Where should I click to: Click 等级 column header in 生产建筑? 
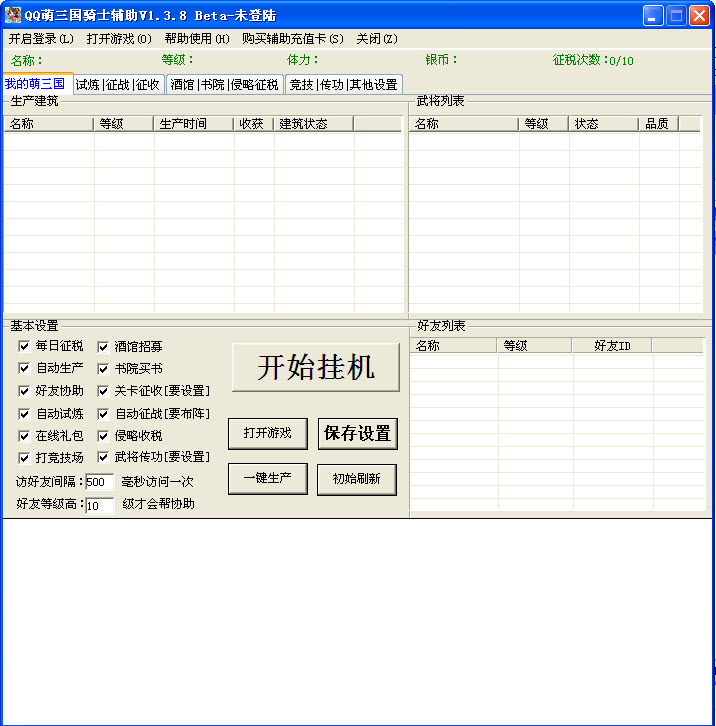coord(124,124)
